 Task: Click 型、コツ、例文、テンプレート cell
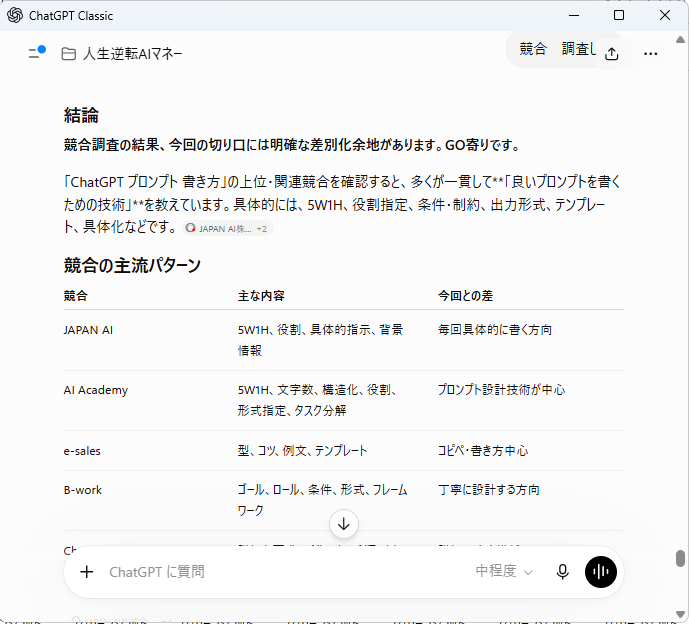coord(303,451)
